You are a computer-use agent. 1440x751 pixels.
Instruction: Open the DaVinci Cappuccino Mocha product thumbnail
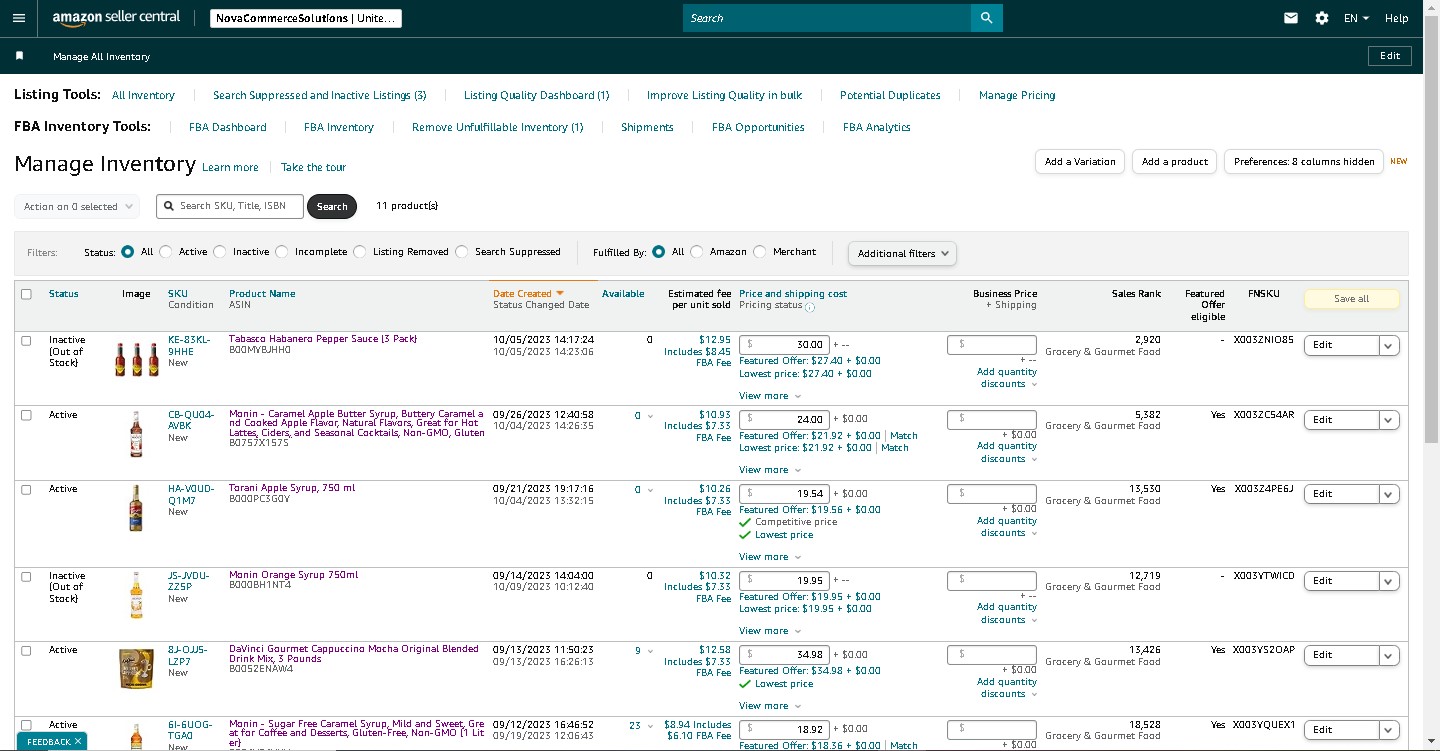(136, 669)
